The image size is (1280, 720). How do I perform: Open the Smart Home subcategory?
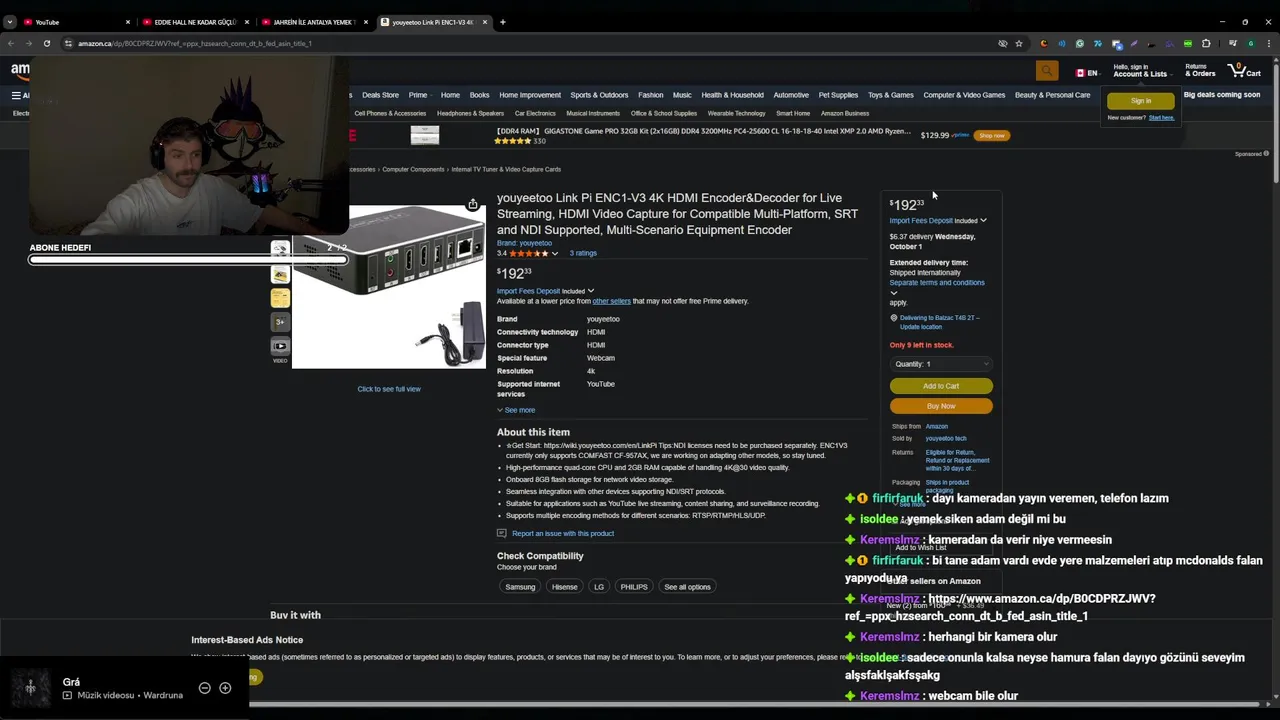793,113
